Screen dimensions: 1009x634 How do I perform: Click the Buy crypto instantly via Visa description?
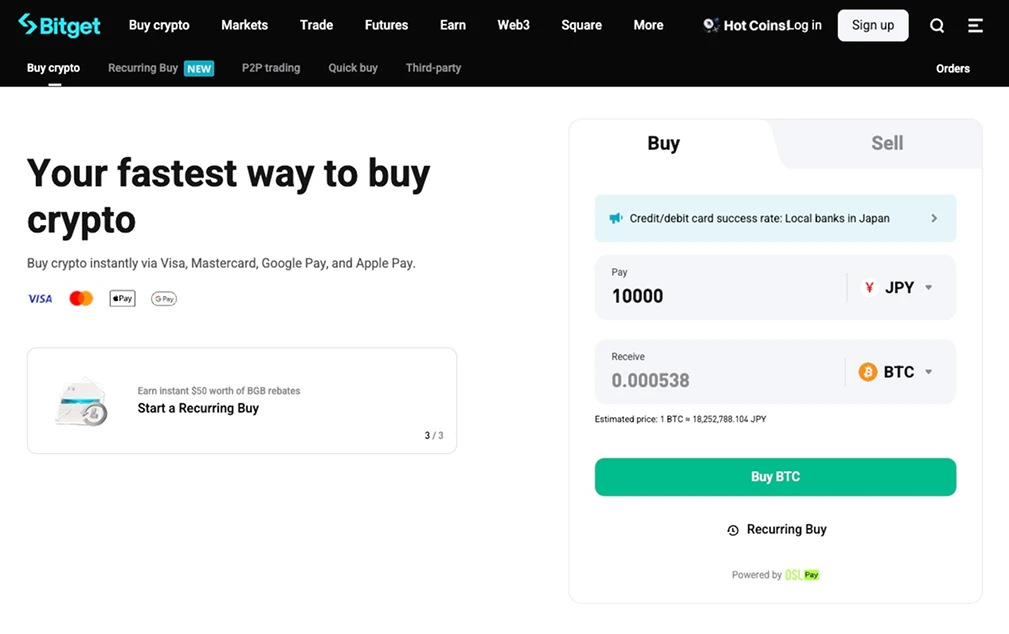coord(221,263)
